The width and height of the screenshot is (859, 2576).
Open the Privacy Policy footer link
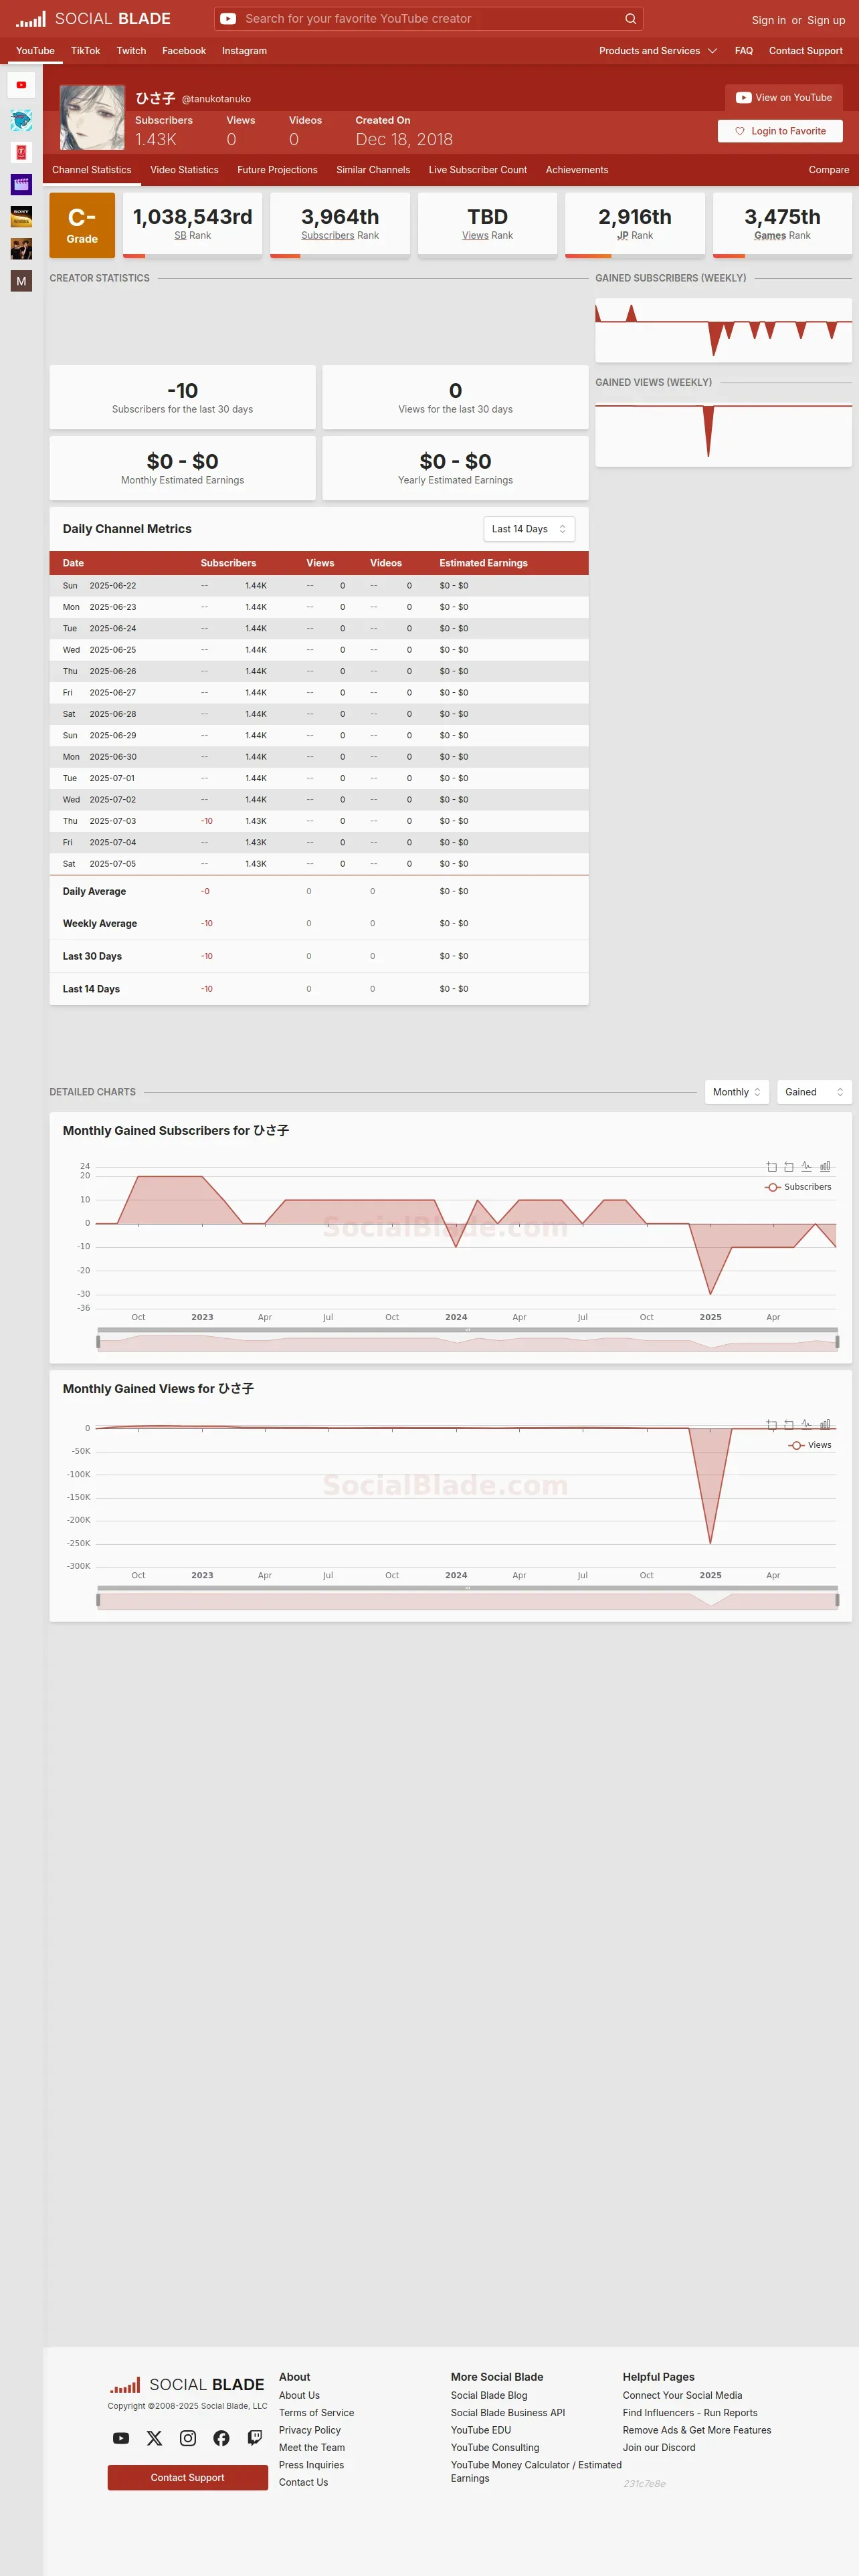coord(310,2430)
